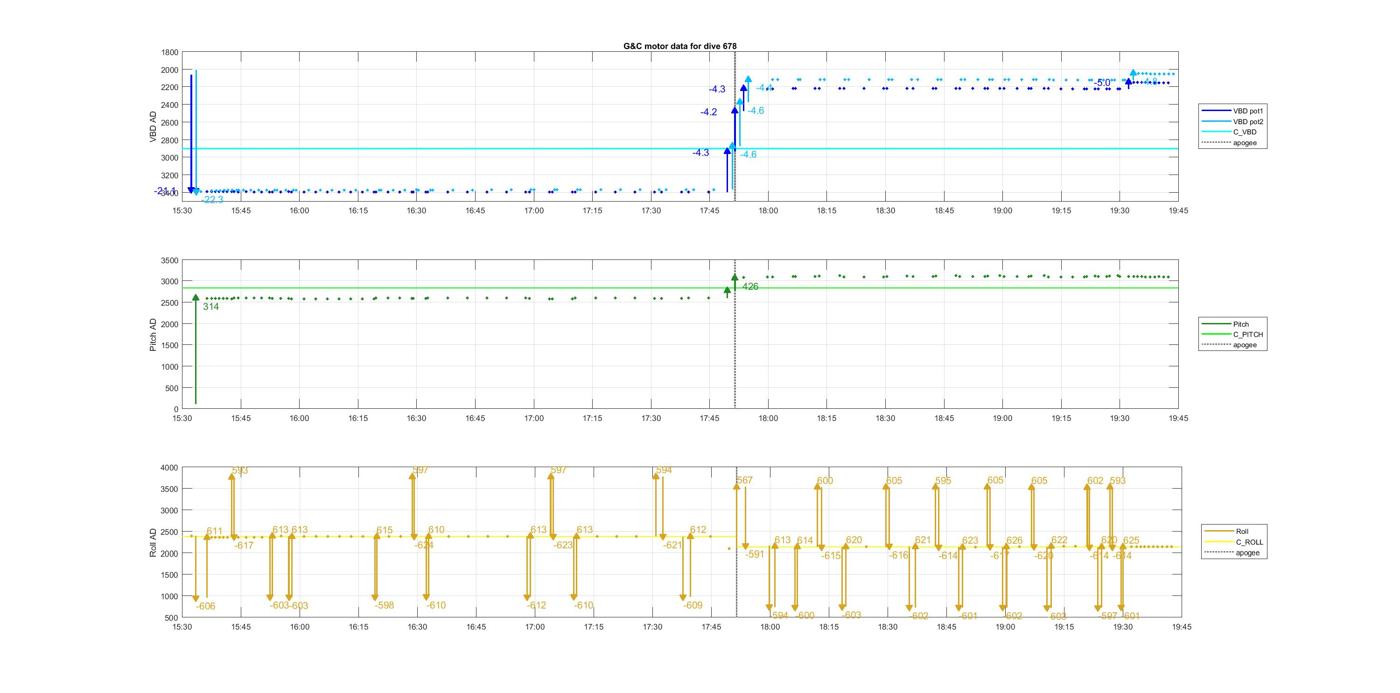The image size is (1400, 693).
Task: Click the "-5.0" VBD label
Action: [x=1102, y=83]
